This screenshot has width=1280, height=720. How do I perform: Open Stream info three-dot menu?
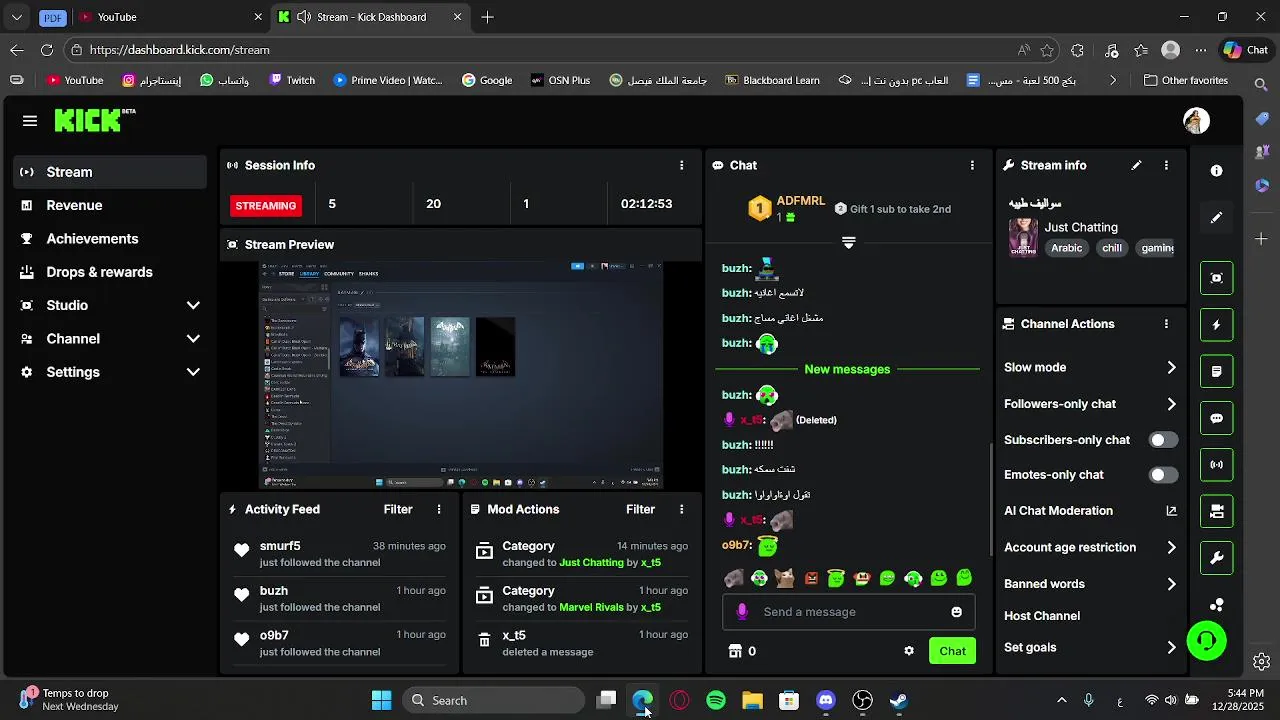coord(1166,165)
